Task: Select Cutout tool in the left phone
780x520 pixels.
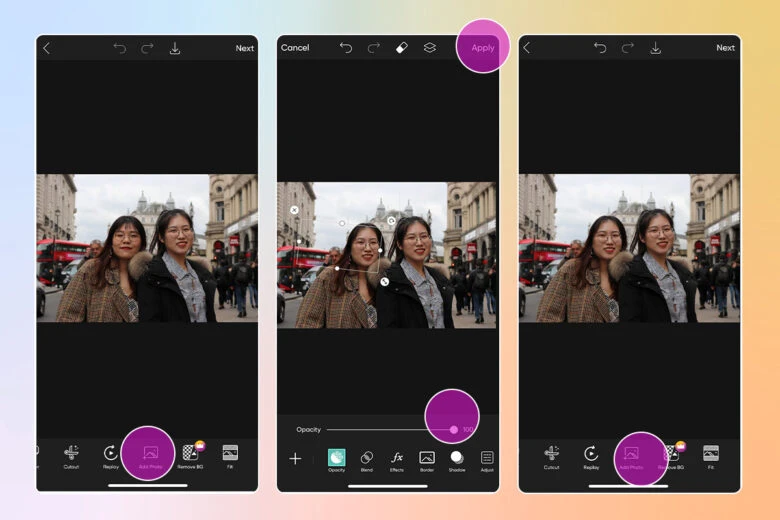Action: 71,455
